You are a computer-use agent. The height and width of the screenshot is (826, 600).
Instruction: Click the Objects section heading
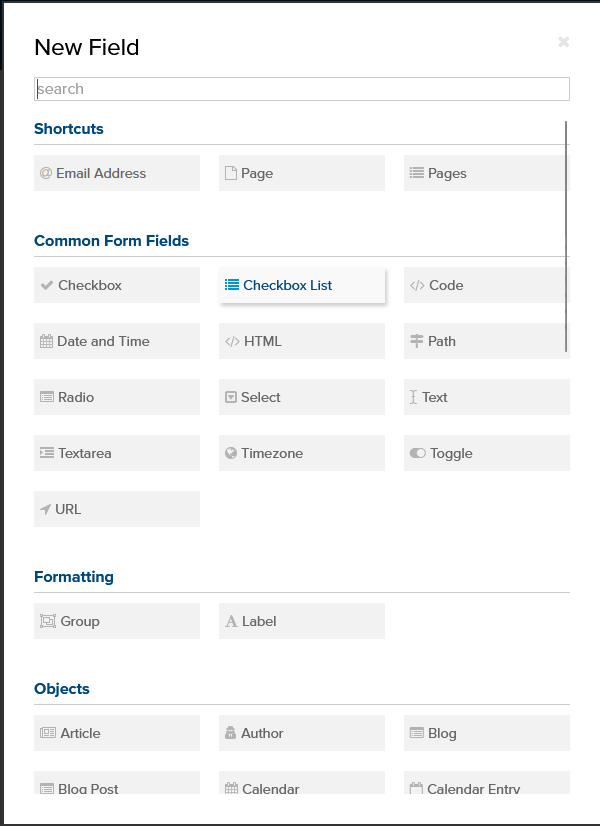point(62,689)
